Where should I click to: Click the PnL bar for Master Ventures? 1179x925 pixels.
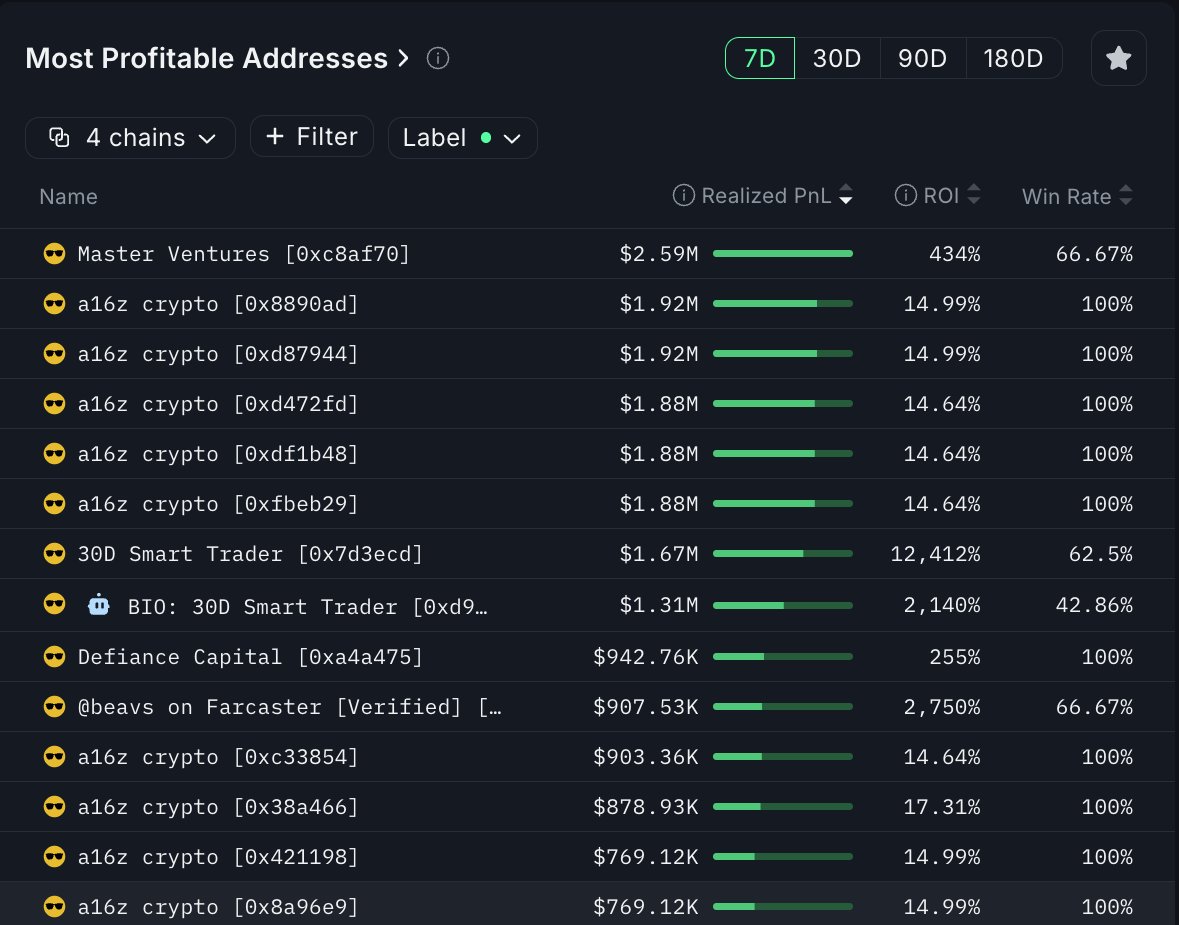[x=783, y=253]
